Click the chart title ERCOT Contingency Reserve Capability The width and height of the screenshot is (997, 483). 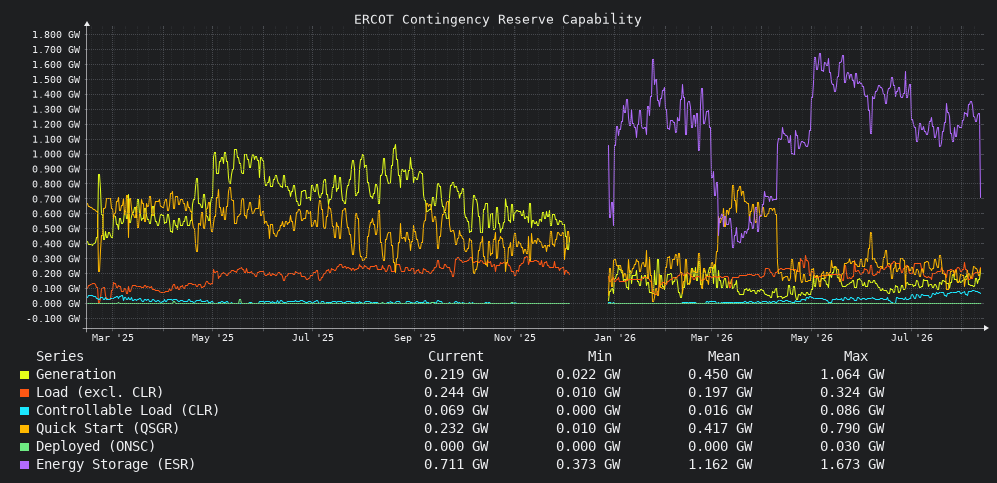click(x=498, y=20)
